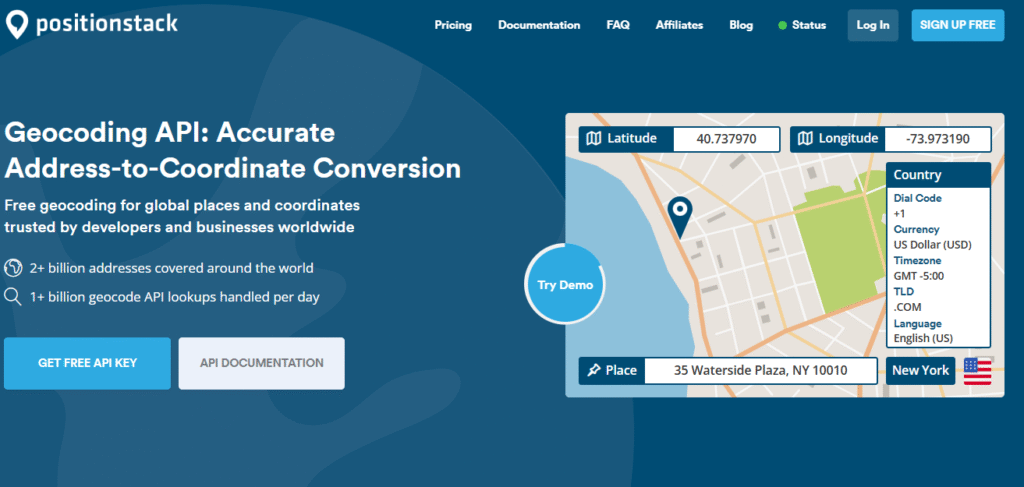Click the green Status indicator dot
1024x487 pixels.
782,25
